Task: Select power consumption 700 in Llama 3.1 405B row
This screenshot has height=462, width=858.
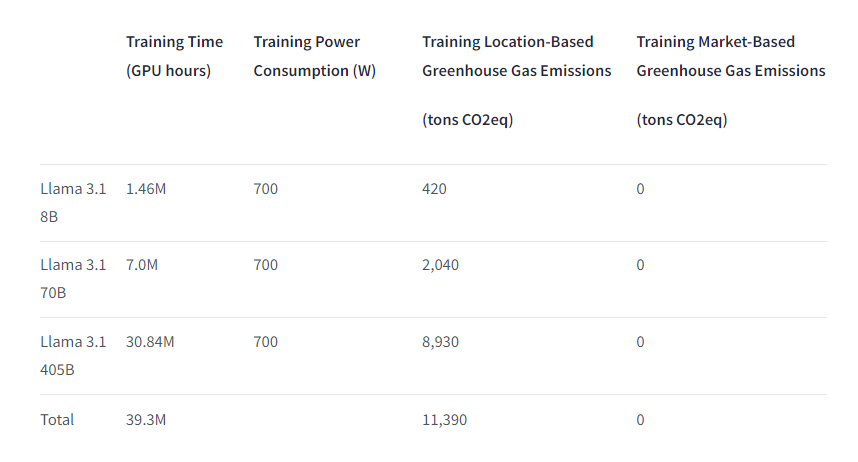Action: coord(266,342)
